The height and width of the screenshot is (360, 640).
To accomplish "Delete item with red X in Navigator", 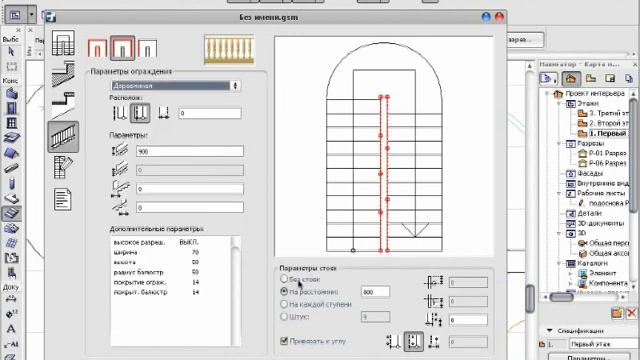I will click(631, 313).
